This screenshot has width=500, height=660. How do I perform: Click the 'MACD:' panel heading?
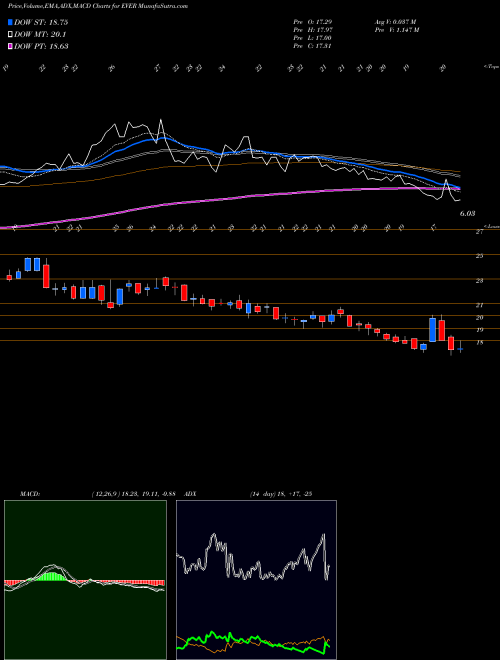[30, 494]
